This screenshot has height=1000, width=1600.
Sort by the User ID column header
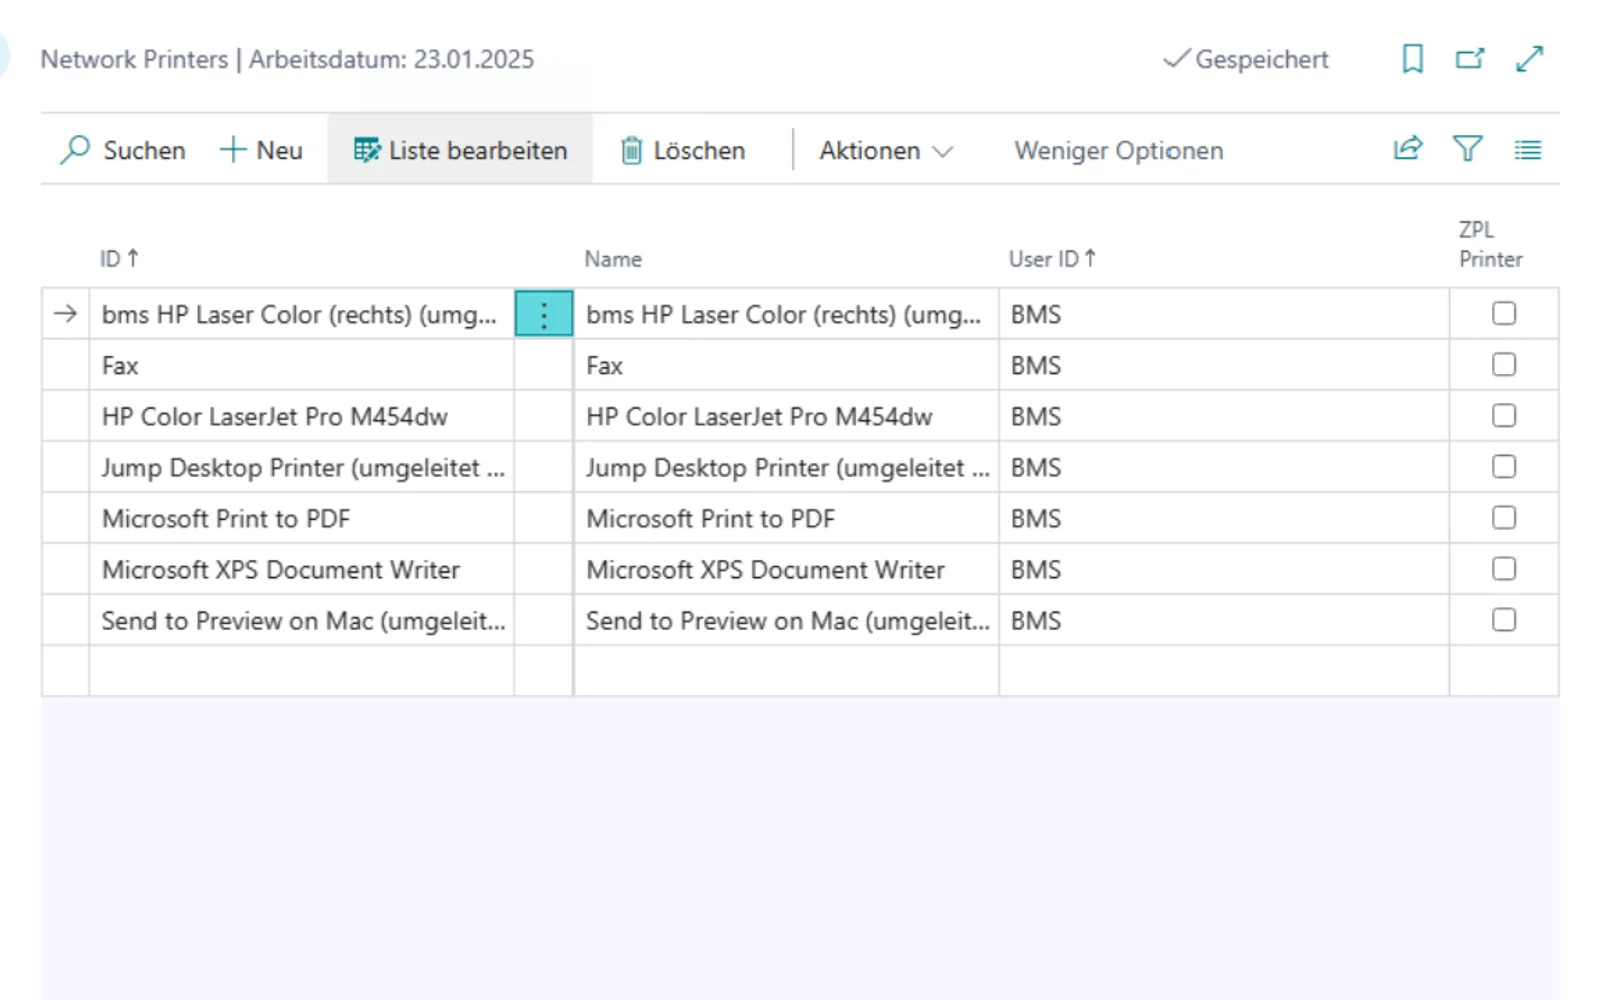(x=1052, y=259)
